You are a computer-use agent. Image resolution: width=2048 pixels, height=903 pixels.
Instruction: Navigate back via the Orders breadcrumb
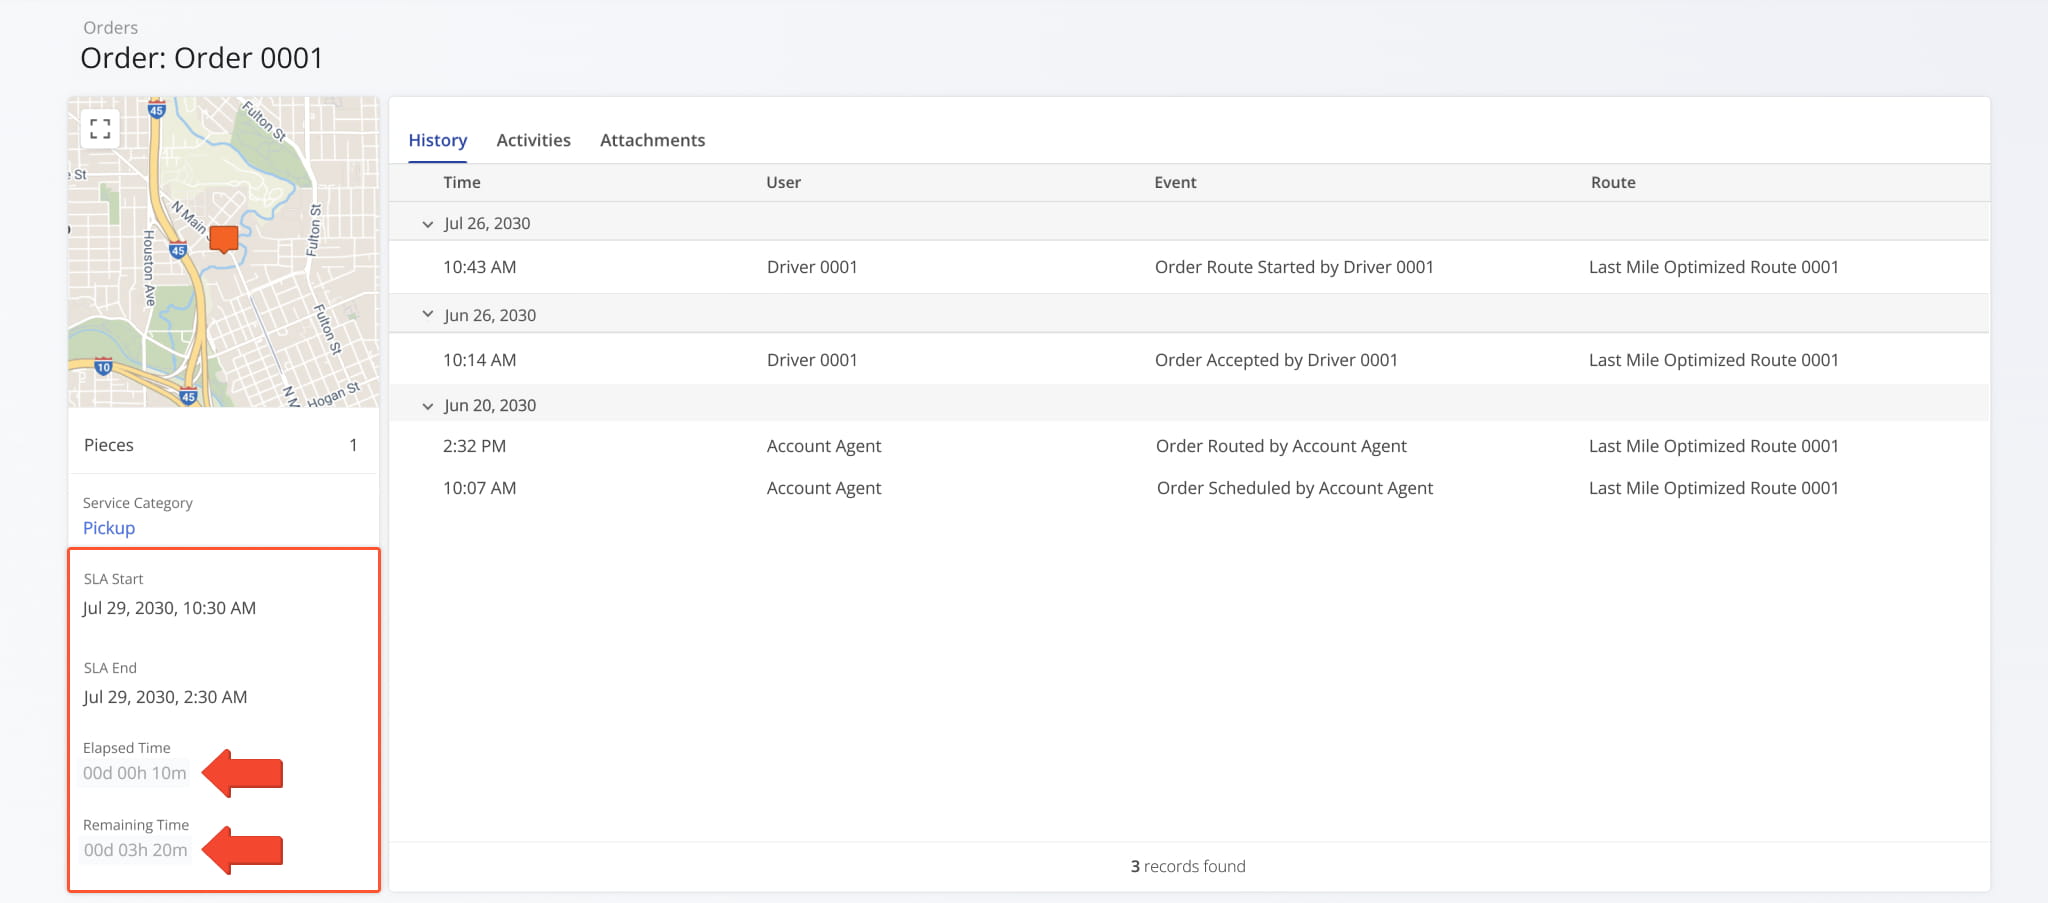tap(110, 27)
